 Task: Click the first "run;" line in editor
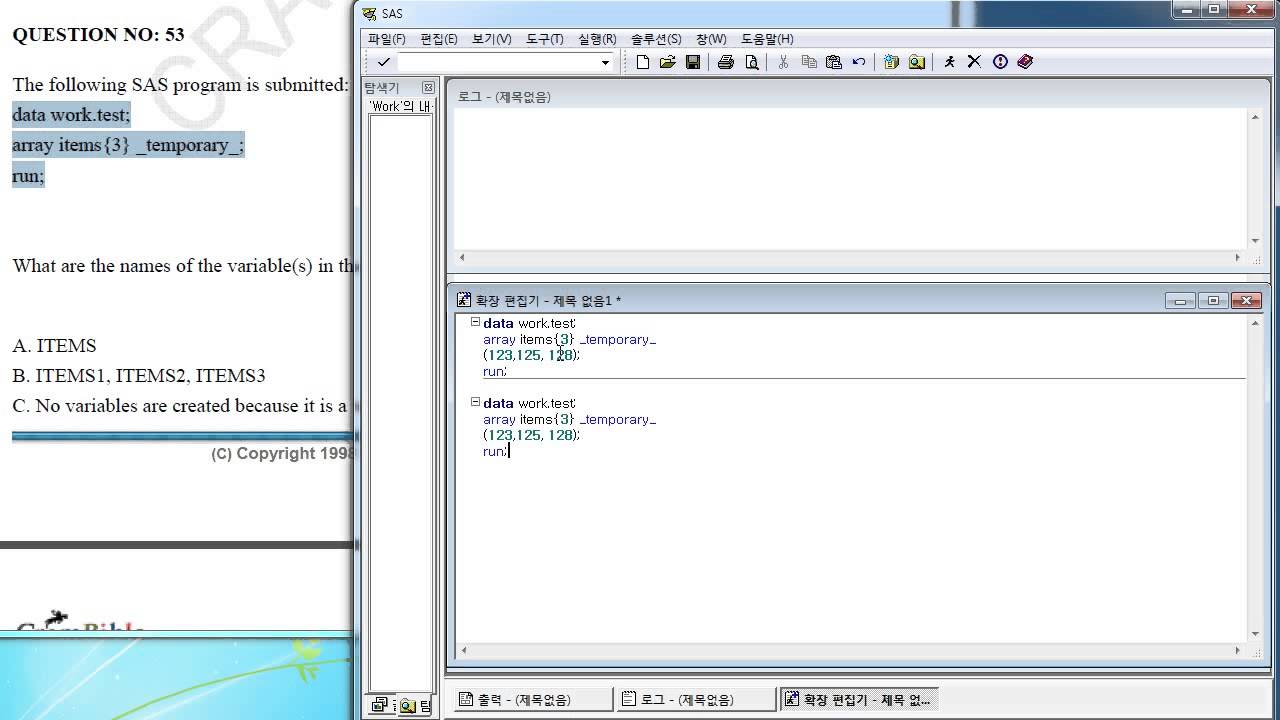(x=495, y=371)
